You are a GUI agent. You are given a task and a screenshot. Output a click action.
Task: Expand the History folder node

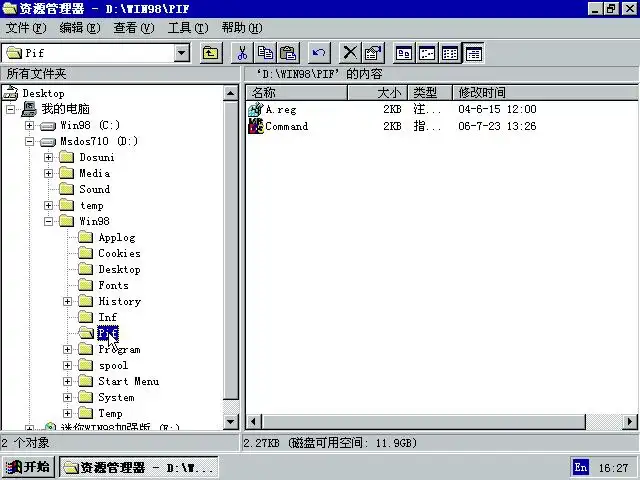(x=68, y=301)
